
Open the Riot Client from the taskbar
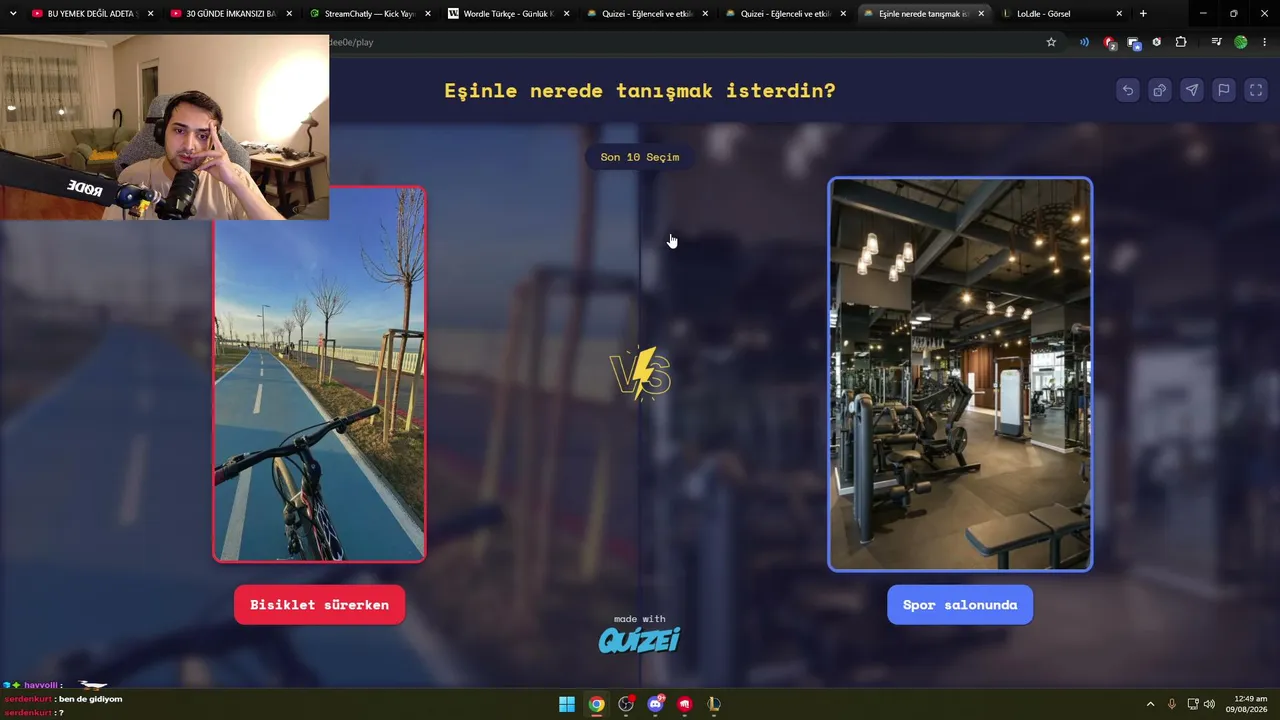click(685, 704)
